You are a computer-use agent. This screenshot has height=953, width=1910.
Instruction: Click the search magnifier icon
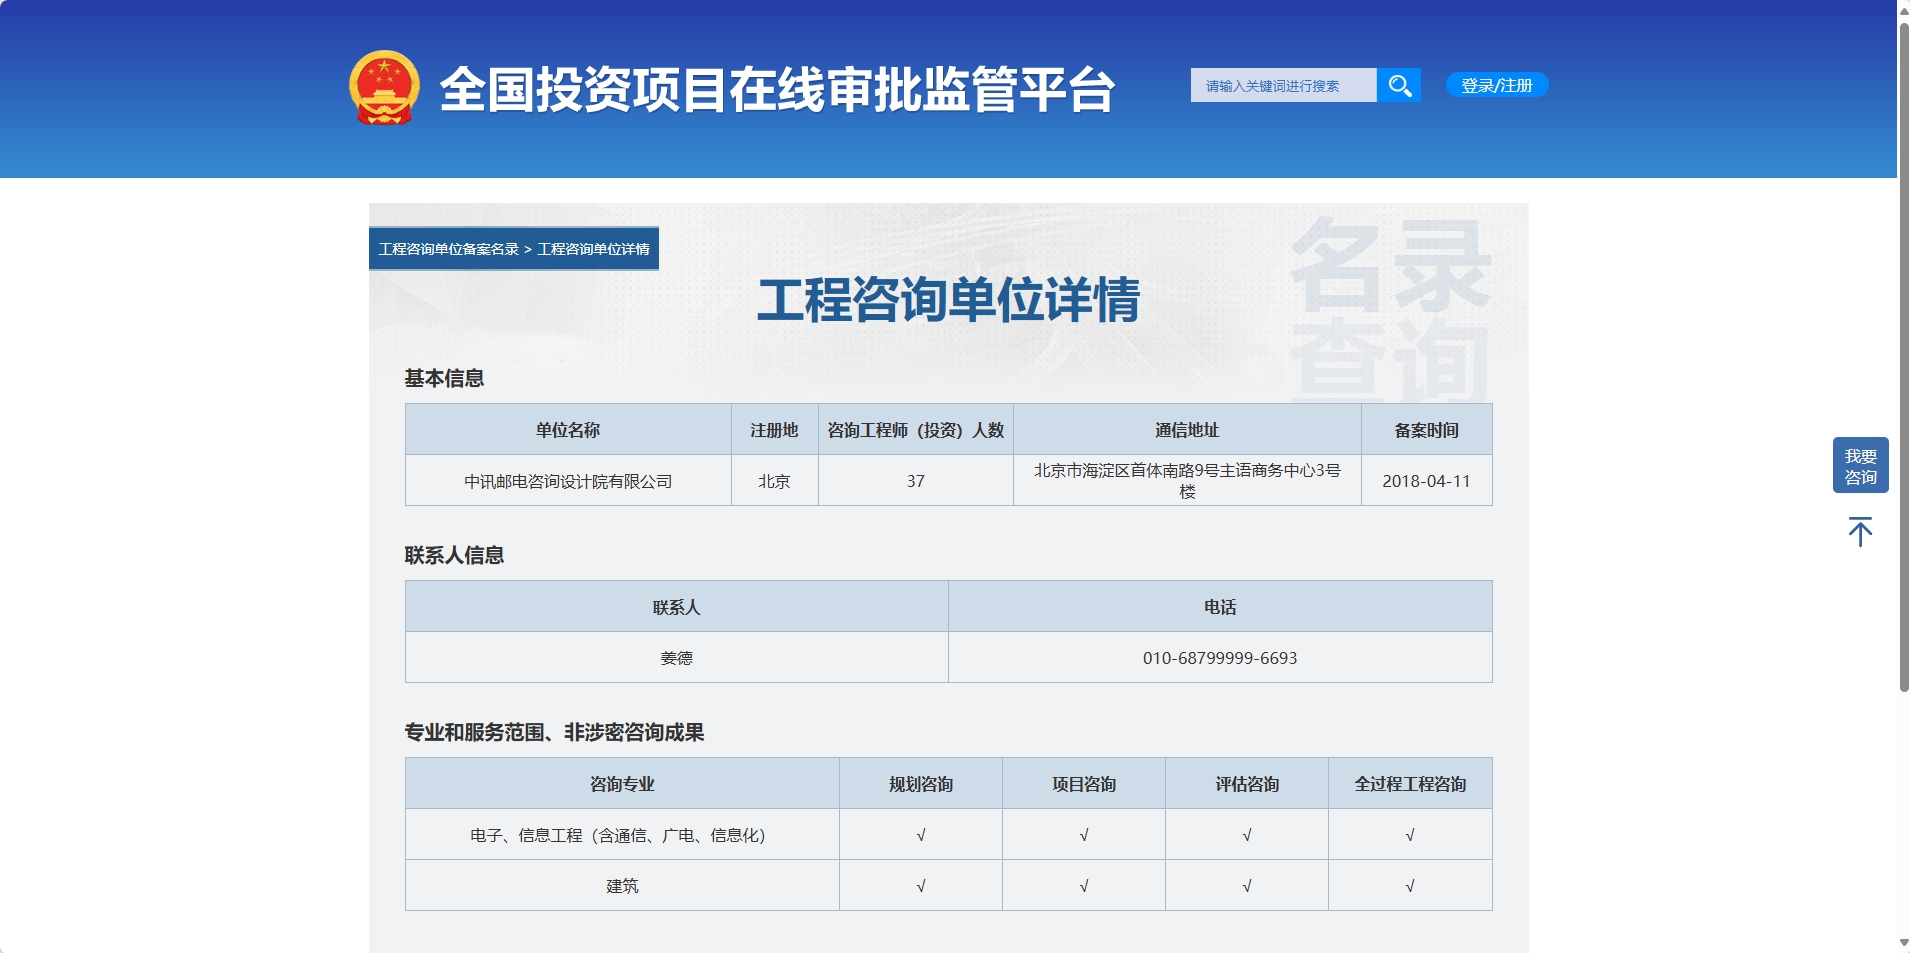(x=1399, y=85)
